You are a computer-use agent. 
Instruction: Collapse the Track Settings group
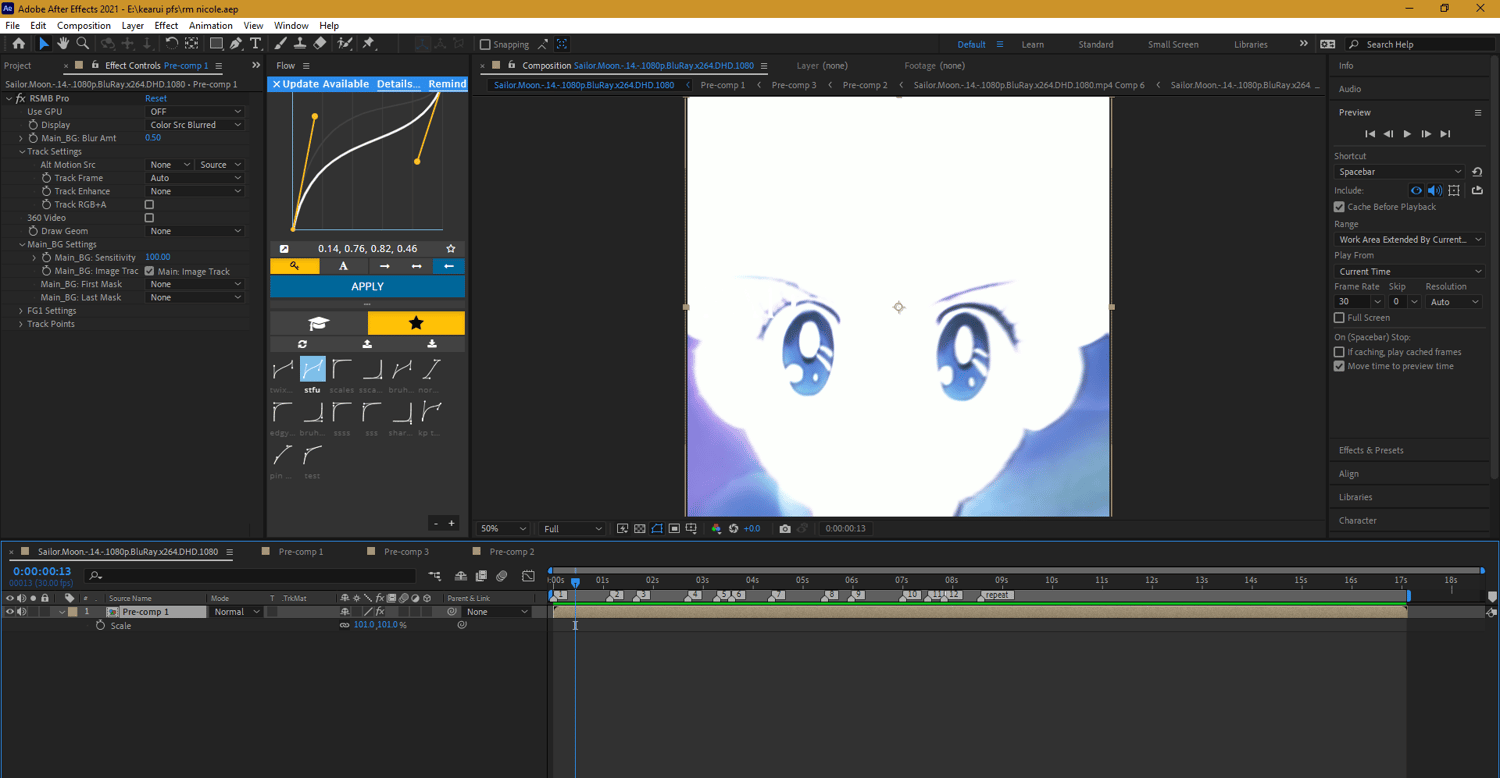pos(21,152)
